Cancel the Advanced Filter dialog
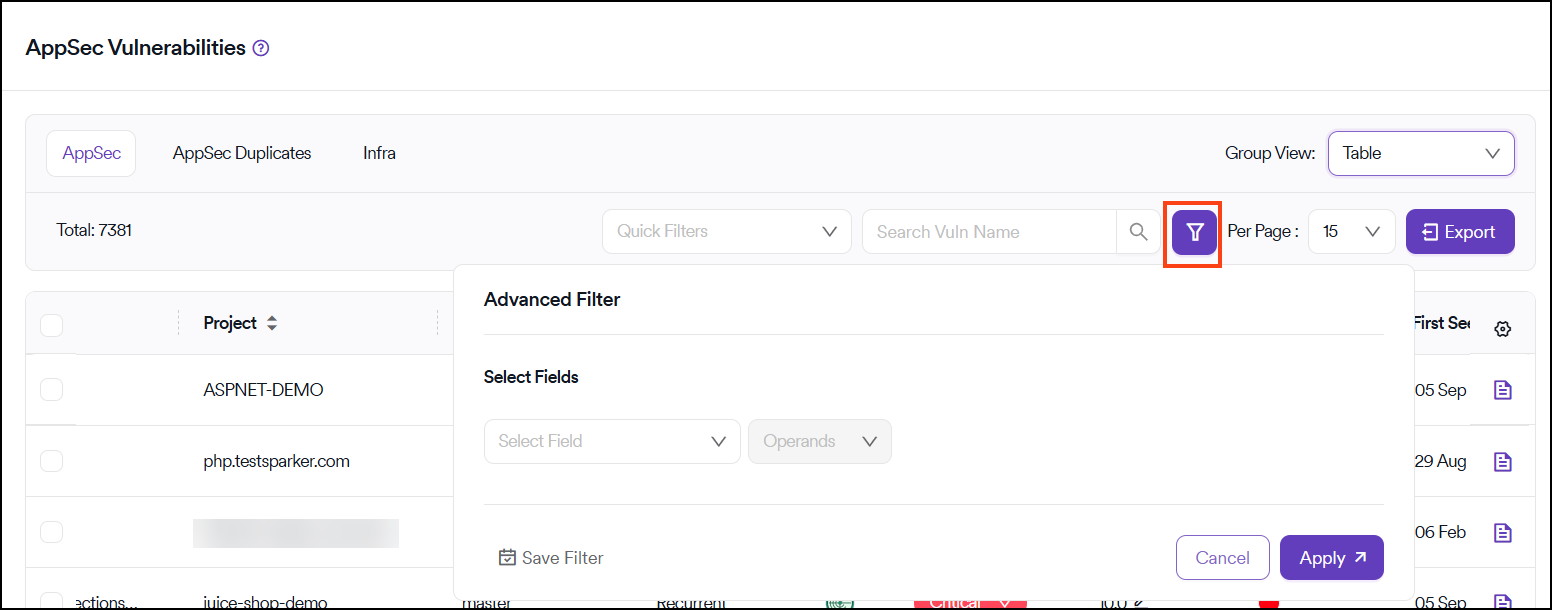The width and height of the screenshot is (1552, 610). tap(1222, 558)
